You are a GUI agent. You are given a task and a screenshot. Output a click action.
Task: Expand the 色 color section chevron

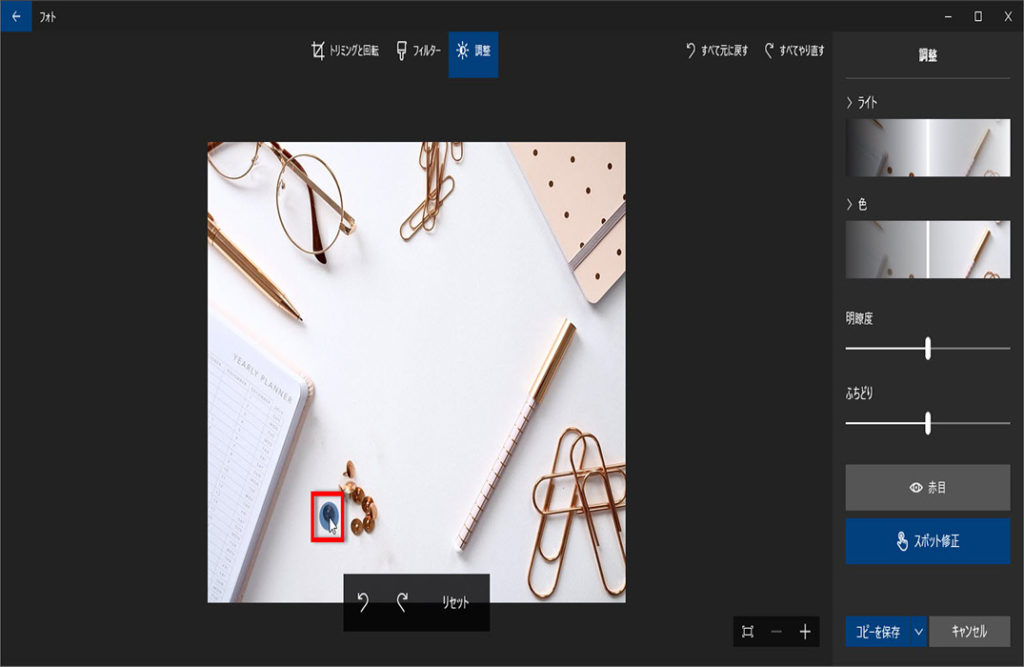pyautogui.click(x=850, y=204)
